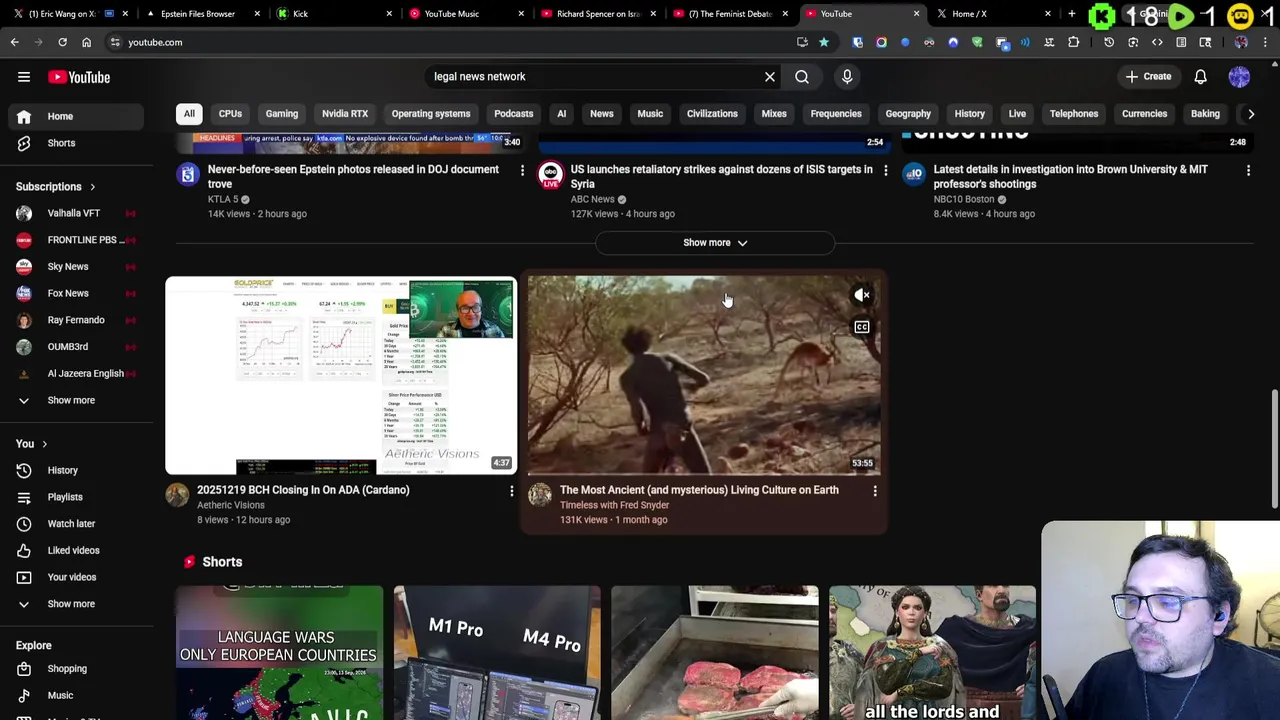1280x720 pixels.
Task: Open ABC News channel link
Action: click(x=593, y=199)
